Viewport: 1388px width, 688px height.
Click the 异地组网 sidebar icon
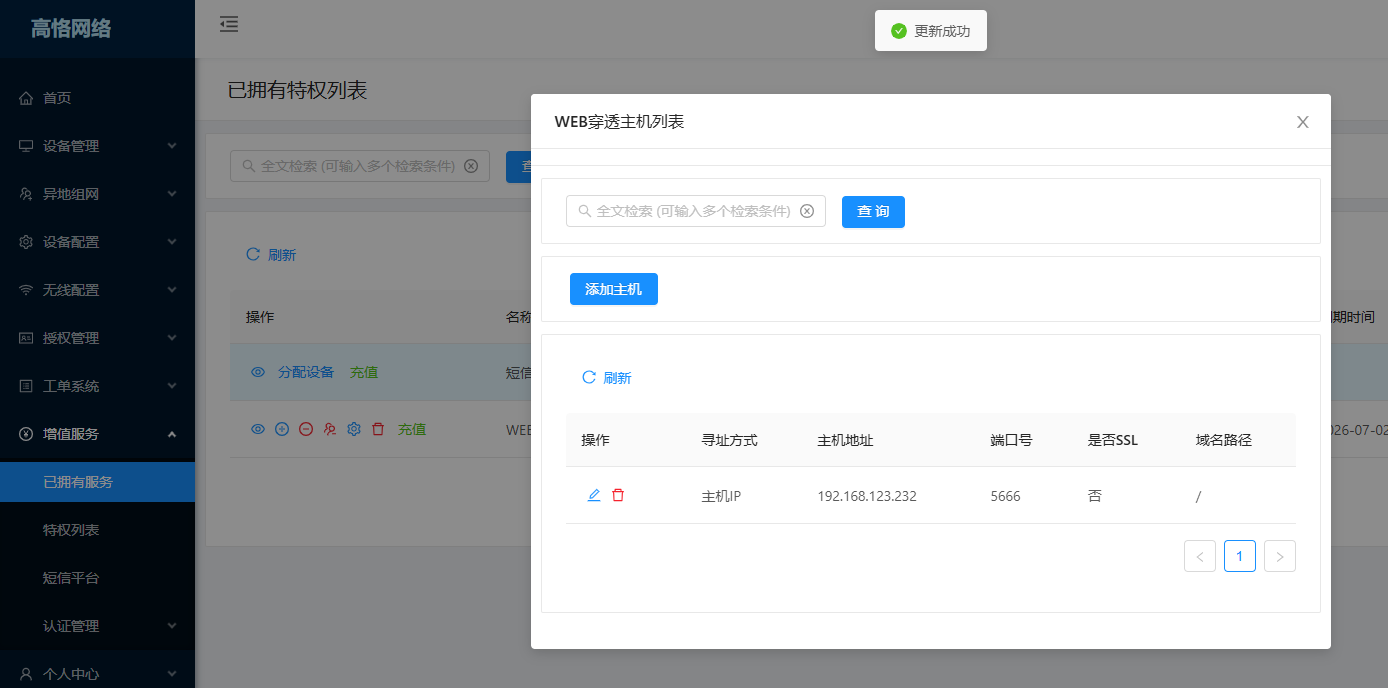pyautogui.click(x=26, y=194)
